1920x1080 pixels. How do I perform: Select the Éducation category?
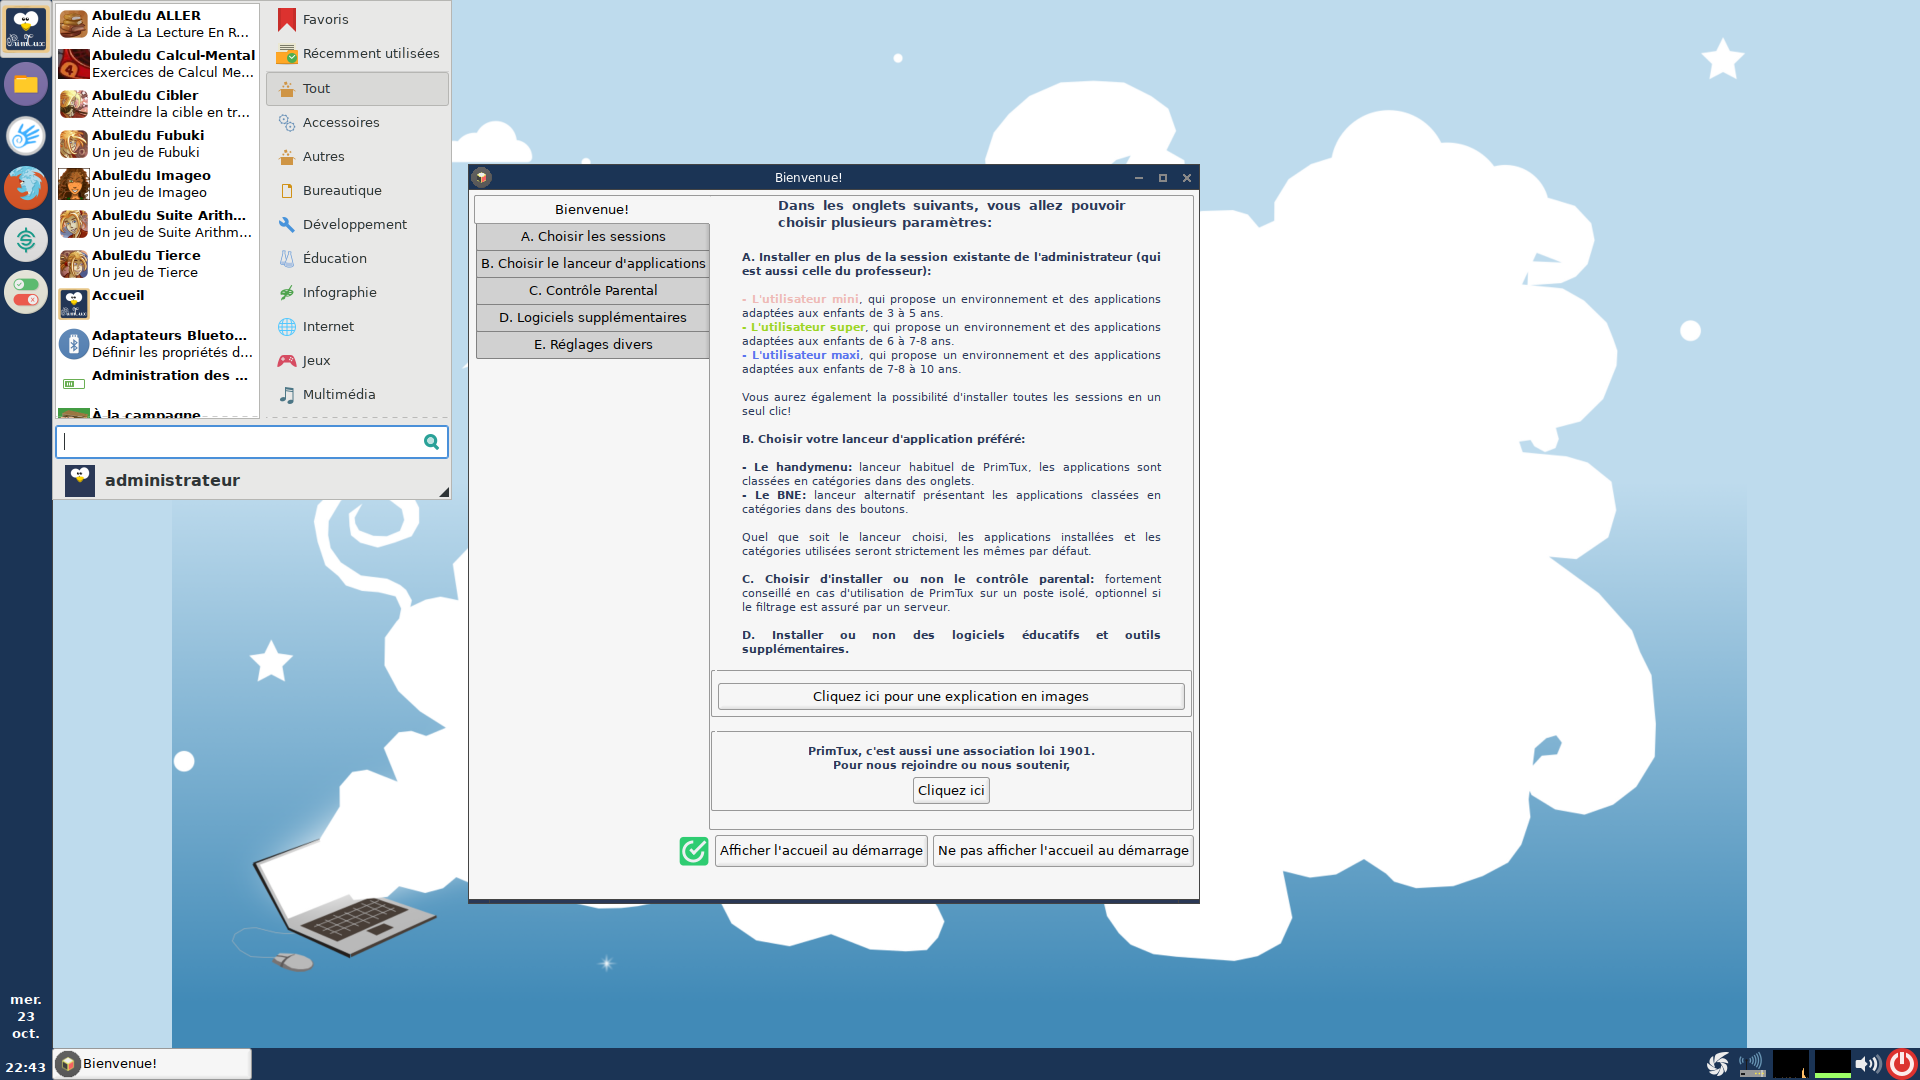coord(357,259)
